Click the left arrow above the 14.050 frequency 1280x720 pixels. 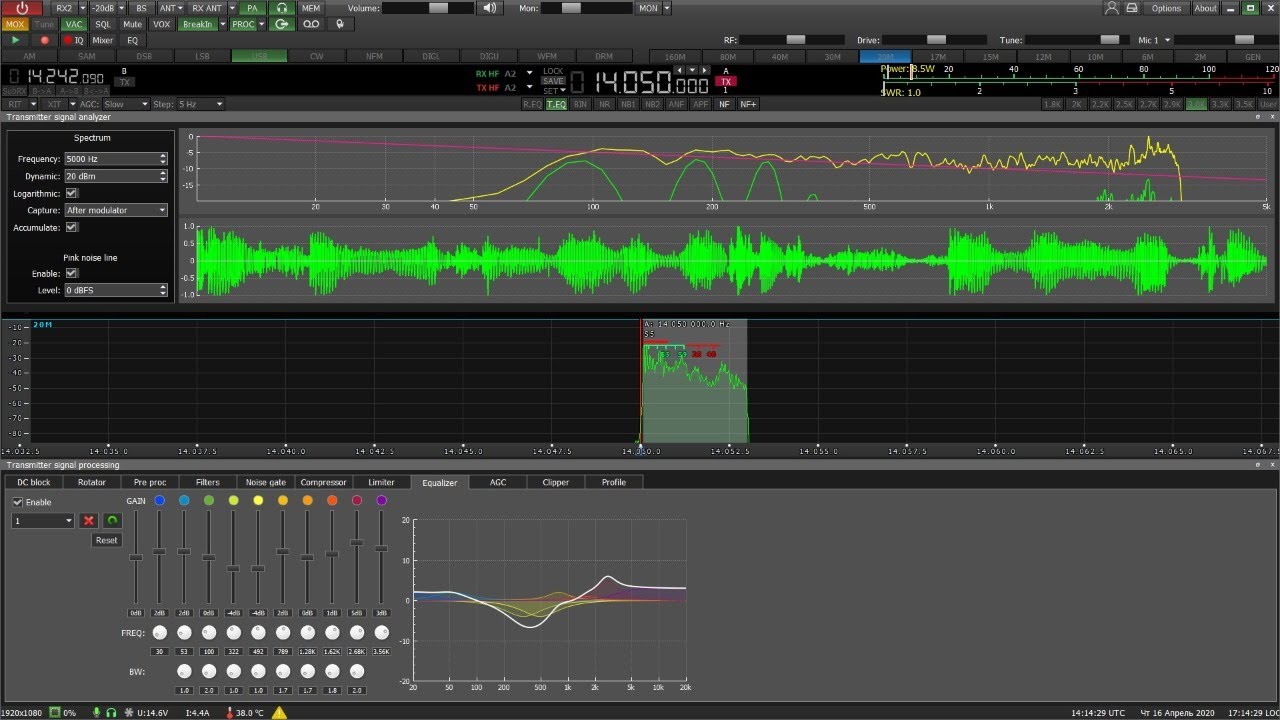click(679, 71)
